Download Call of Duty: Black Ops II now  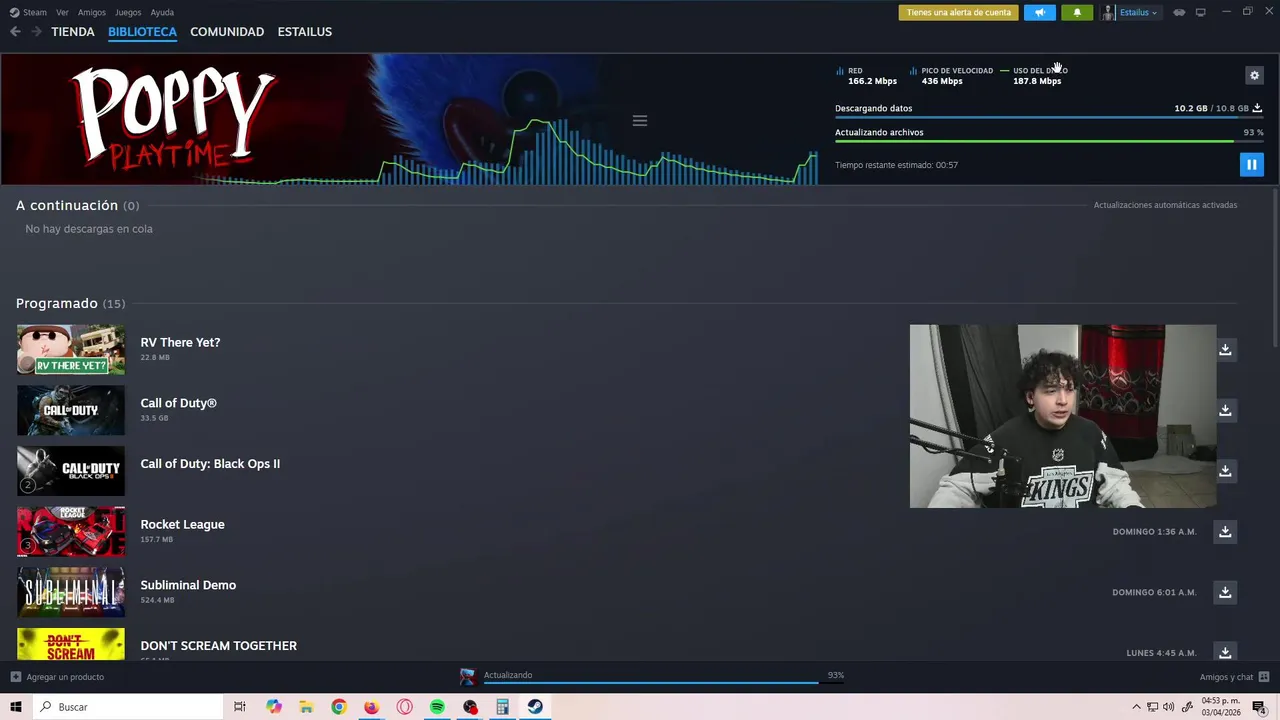tap(1225, 470)
